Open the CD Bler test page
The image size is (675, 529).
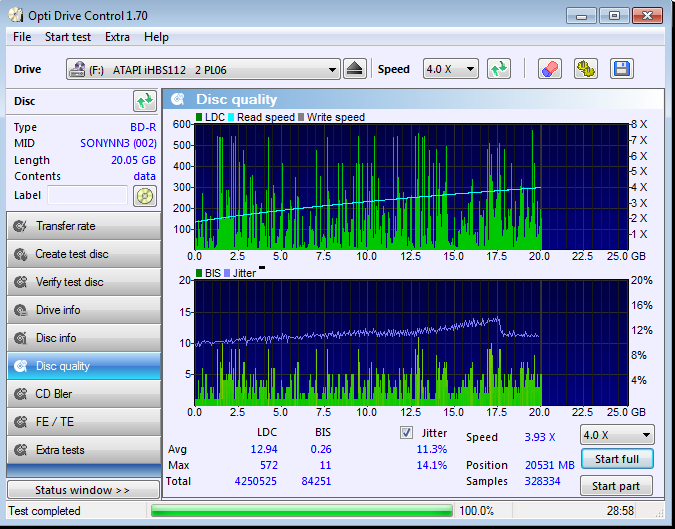pos(84,394)
